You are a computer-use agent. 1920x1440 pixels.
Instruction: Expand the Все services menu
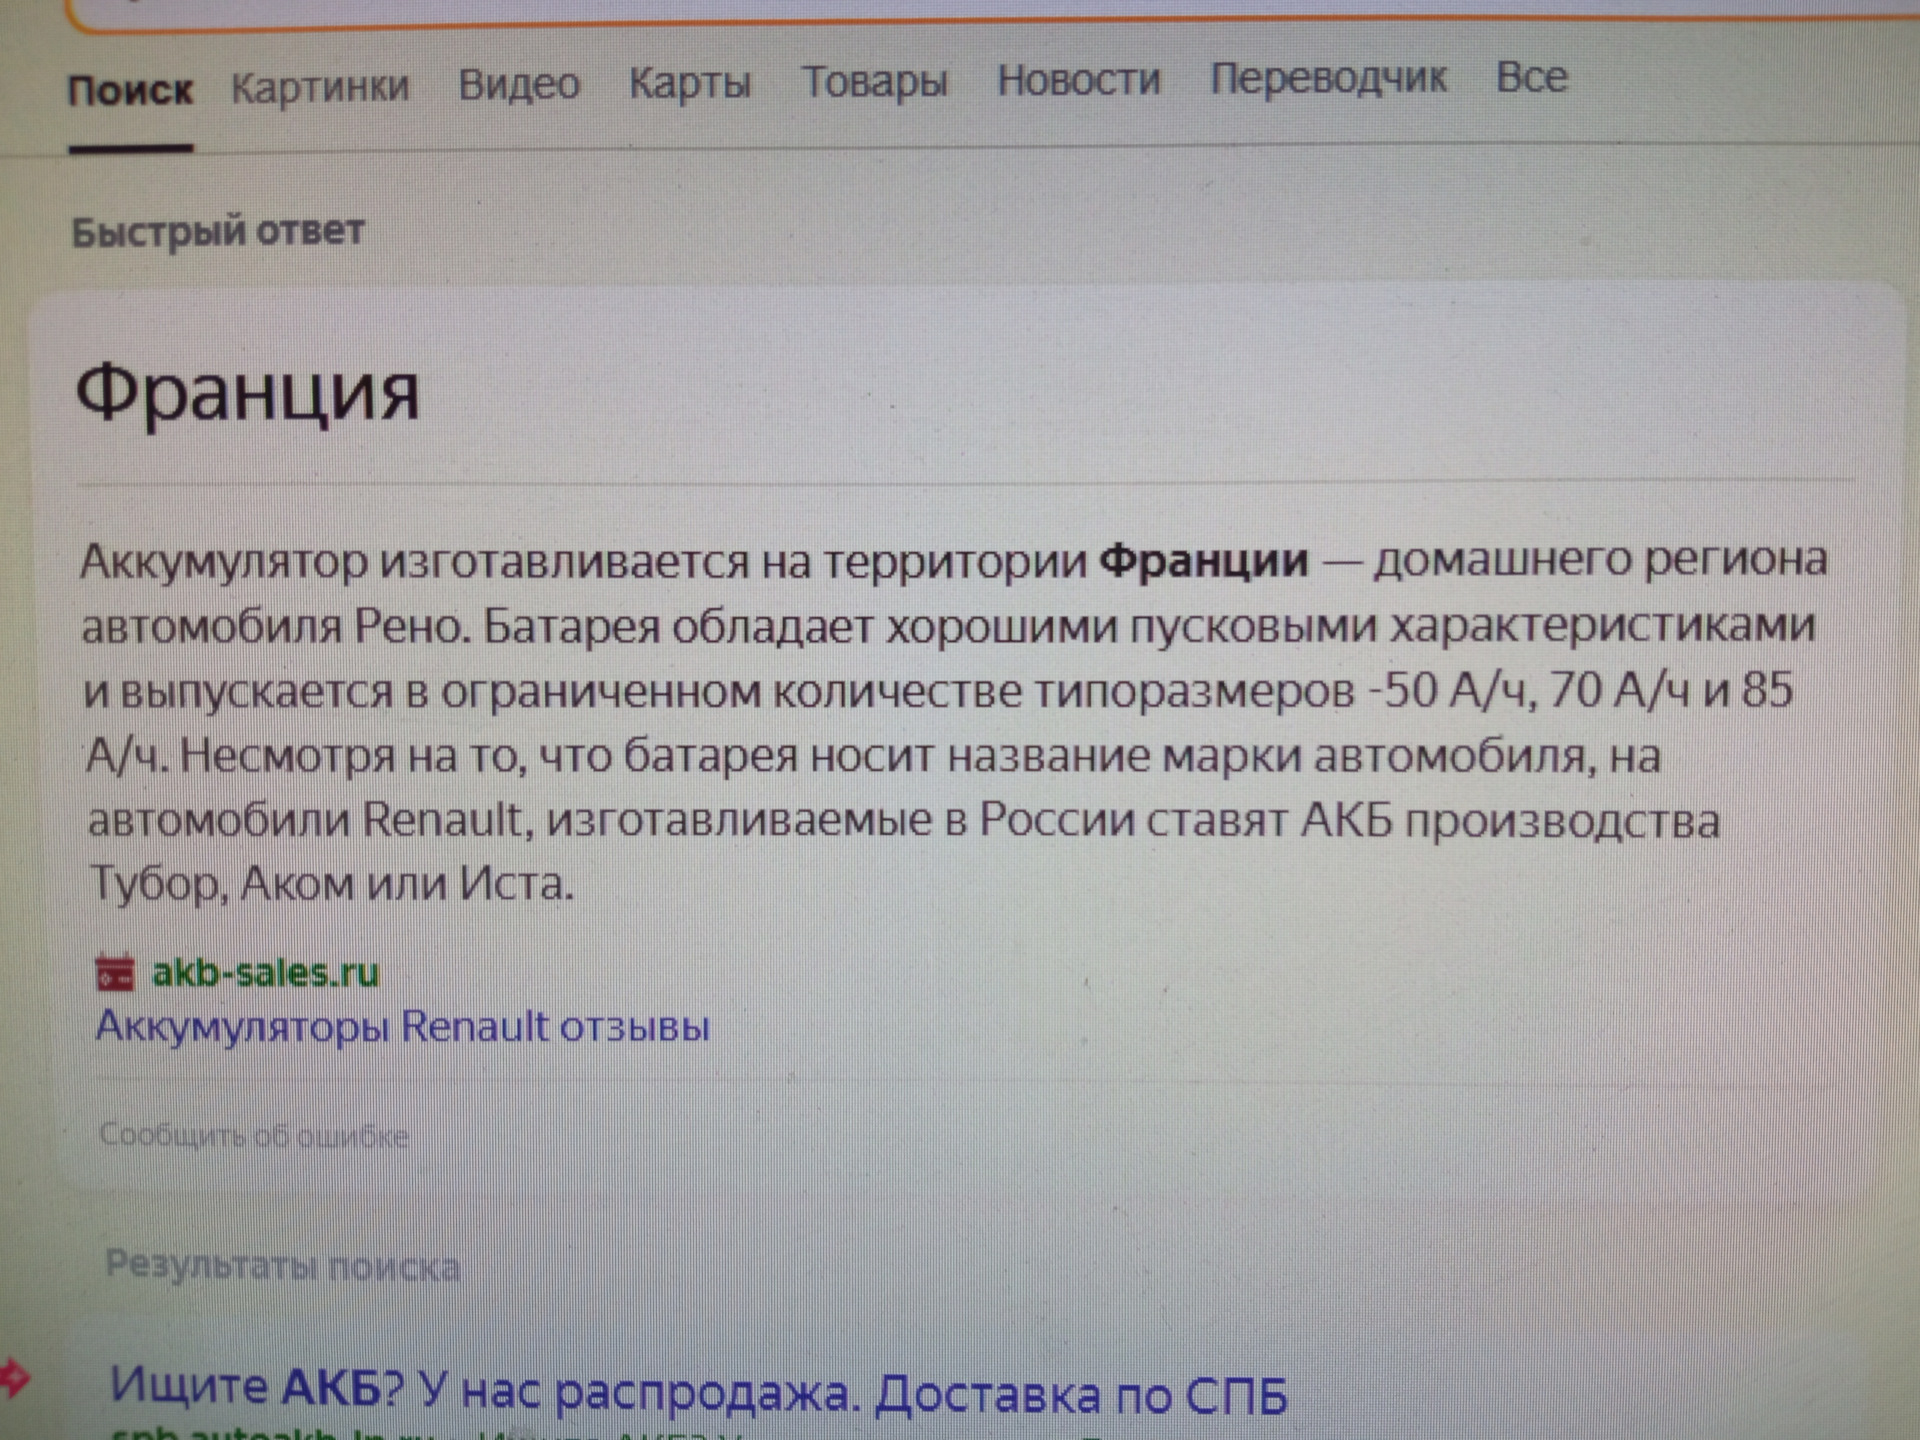[1532, 77]
